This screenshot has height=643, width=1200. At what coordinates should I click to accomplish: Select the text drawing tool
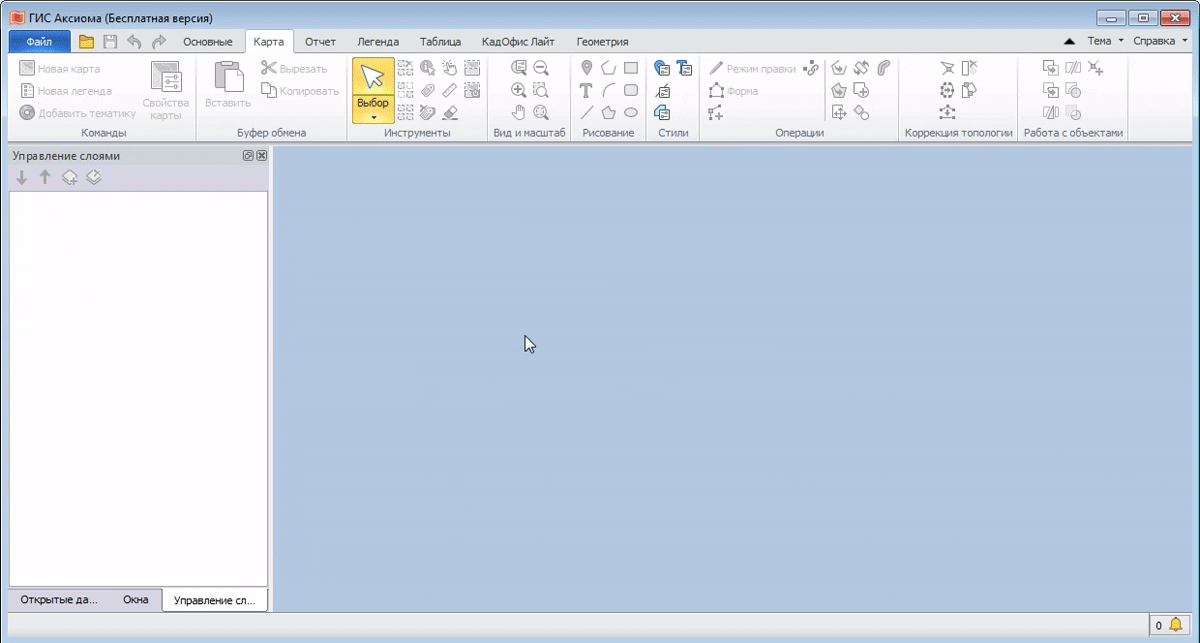point(587,90)
